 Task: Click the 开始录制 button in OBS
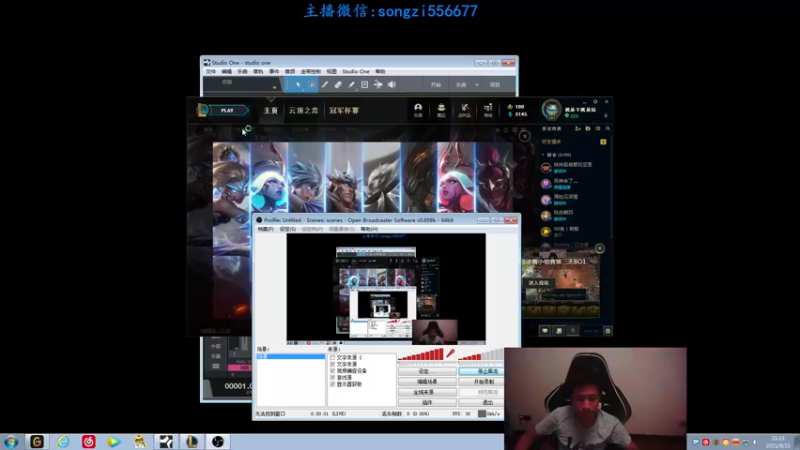coord(482,382)
